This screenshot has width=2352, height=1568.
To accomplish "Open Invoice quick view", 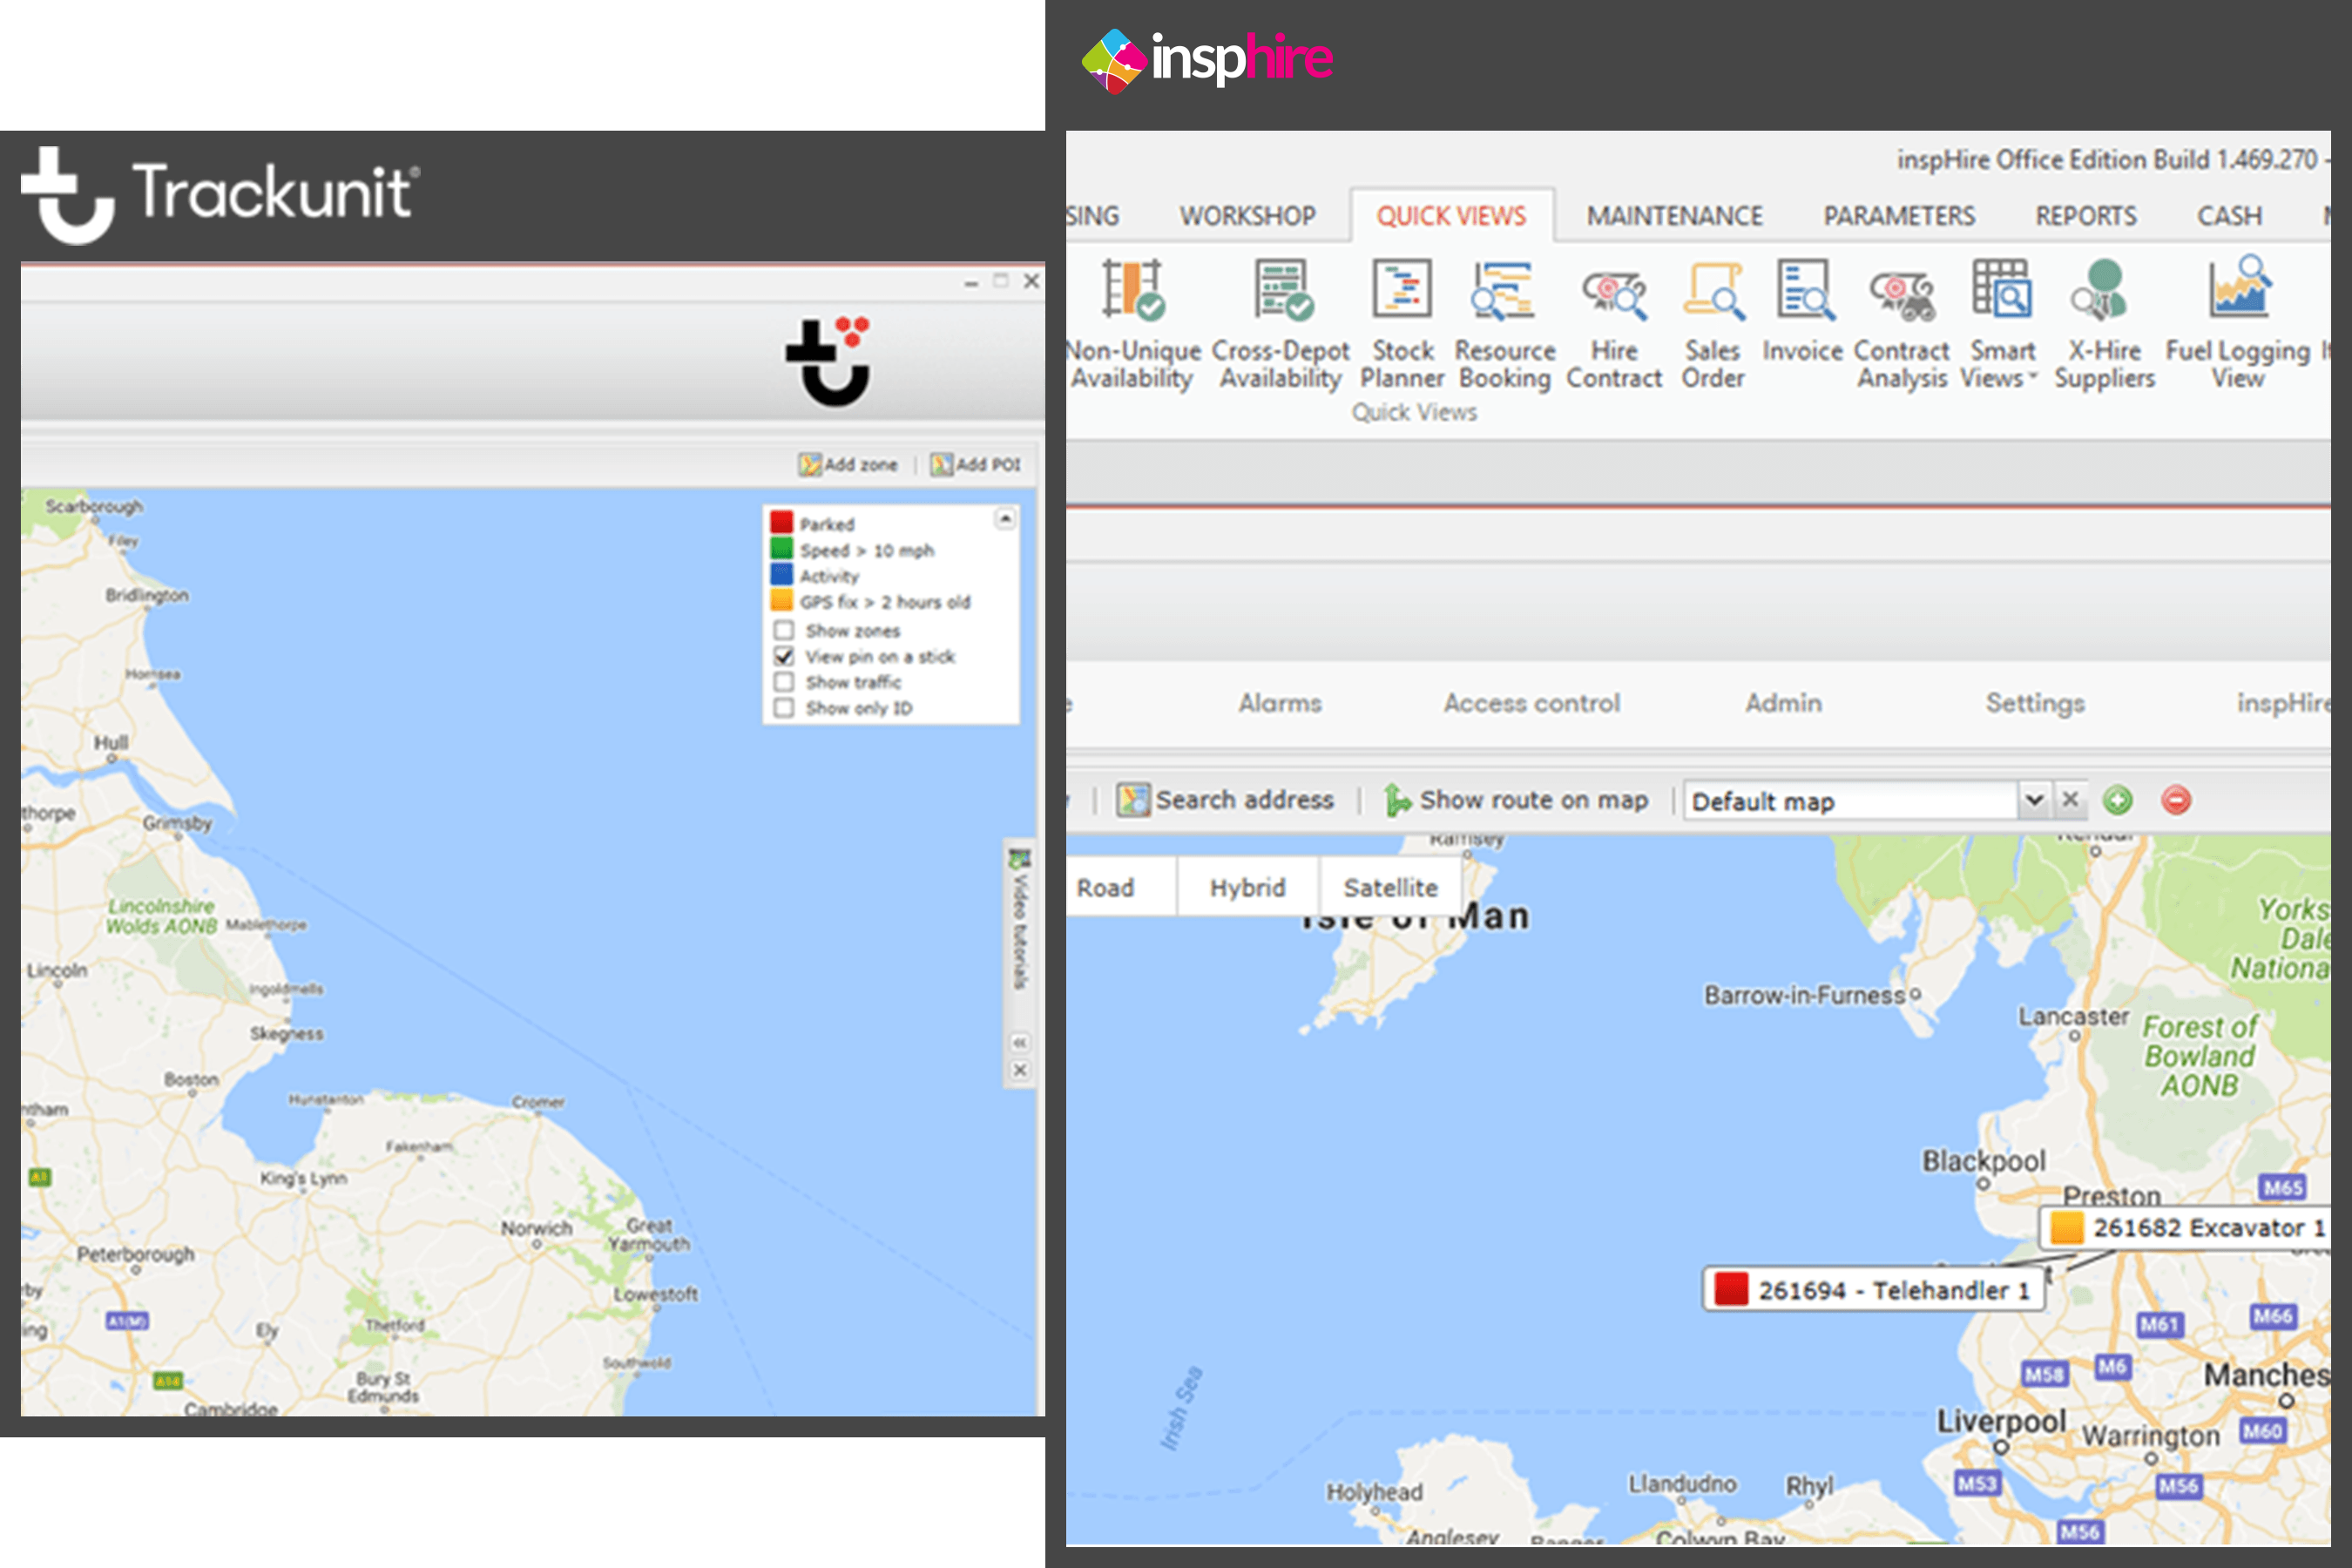I will (1803, 311).
